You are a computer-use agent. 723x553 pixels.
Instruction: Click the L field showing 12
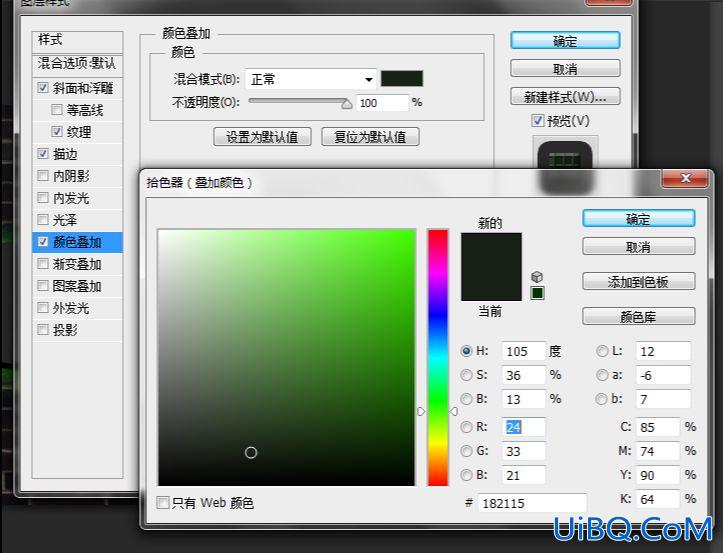[x=663, y=351]
